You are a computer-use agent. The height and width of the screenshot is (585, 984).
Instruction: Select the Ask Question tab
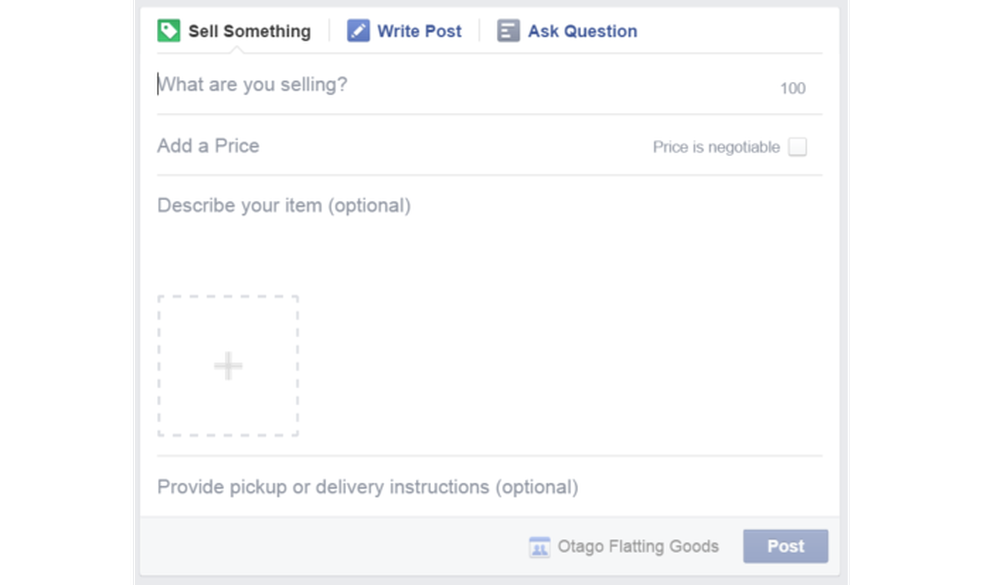click(x=582, y=31)
